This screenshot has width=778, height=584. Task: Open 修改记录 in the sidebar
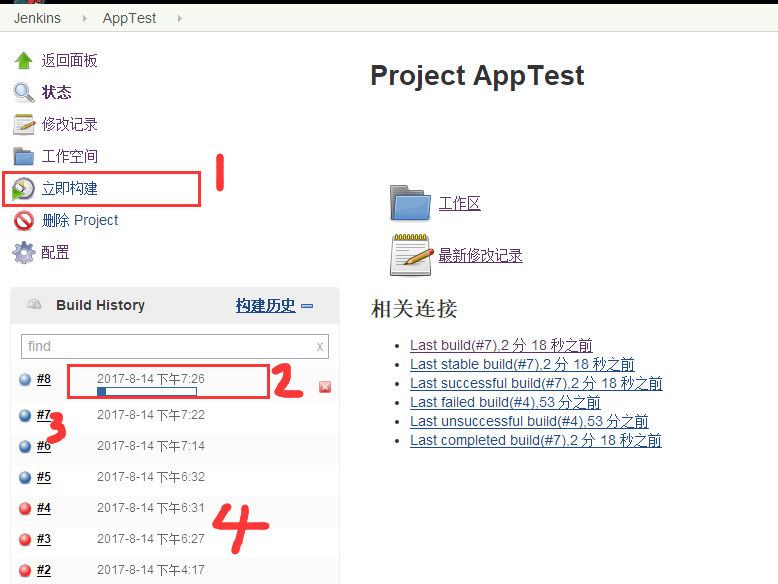point(69,125)
